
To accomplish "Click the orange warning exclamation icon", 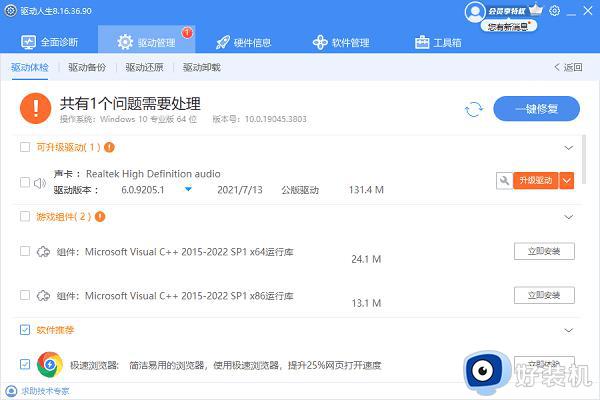I will (x=36, y=108).
